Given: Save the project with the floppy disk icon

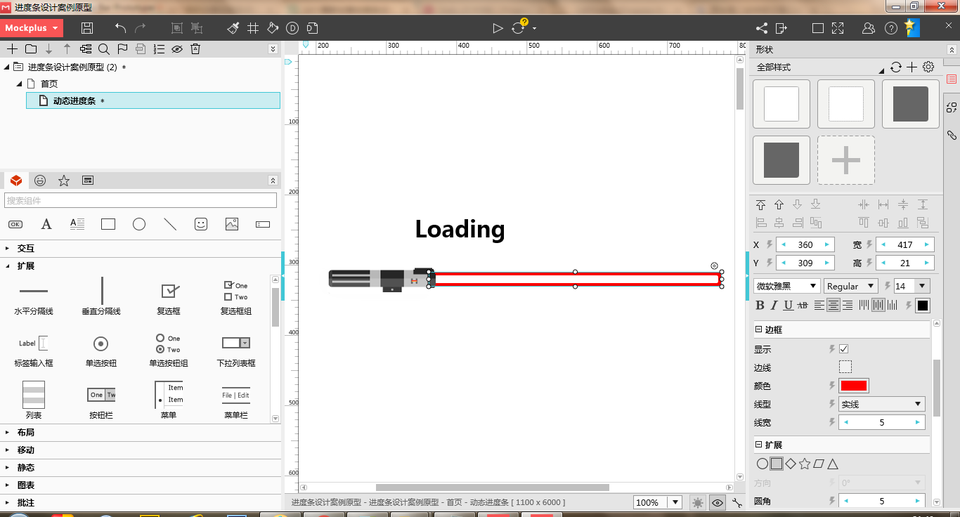Looking at the screenshot, I should (x=87, y=28).
